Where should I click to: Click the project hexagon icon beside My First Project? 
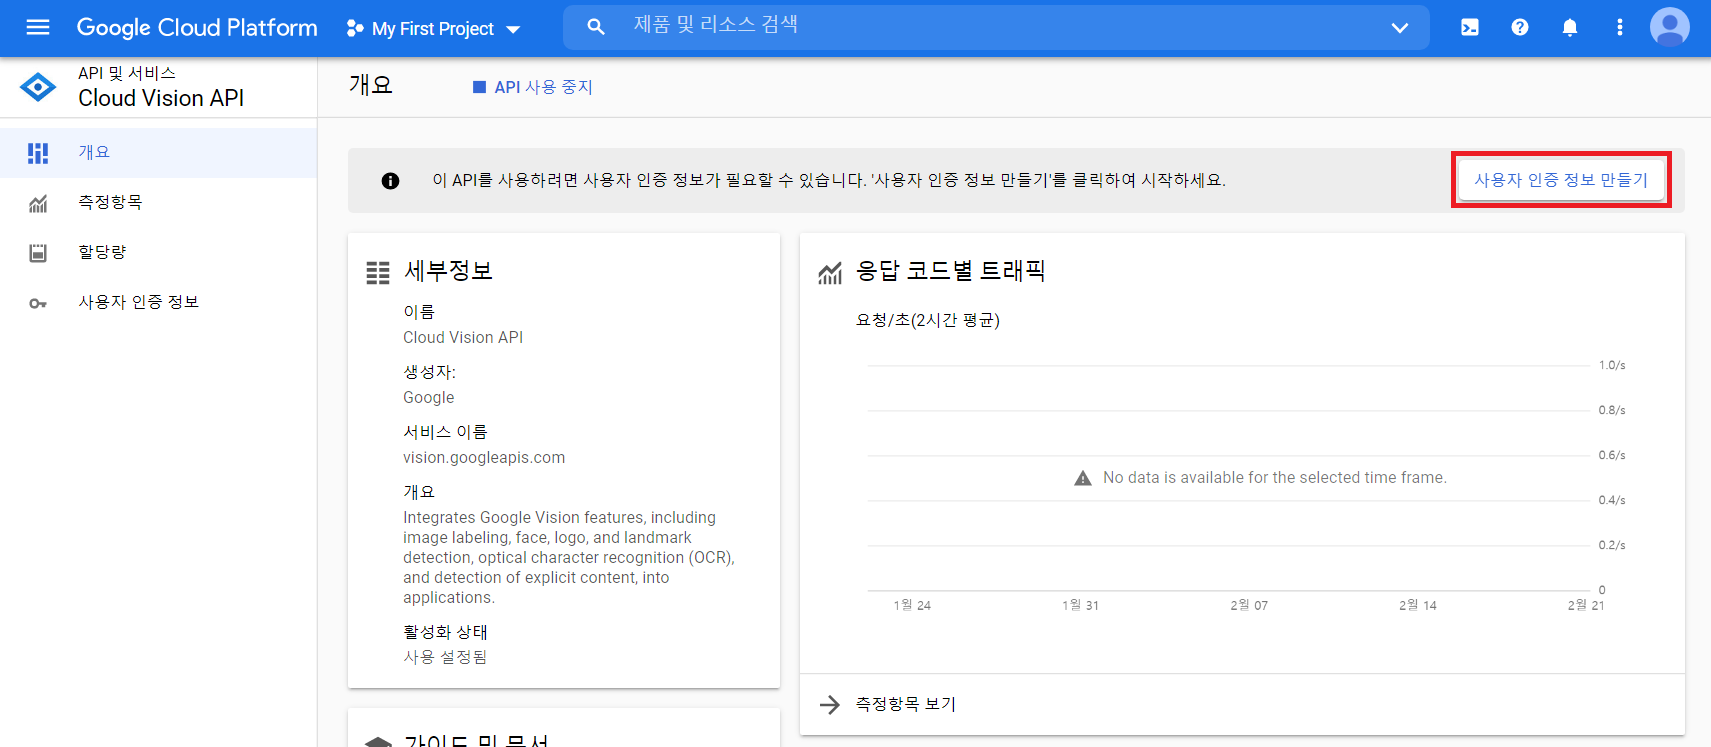(354, 29)
